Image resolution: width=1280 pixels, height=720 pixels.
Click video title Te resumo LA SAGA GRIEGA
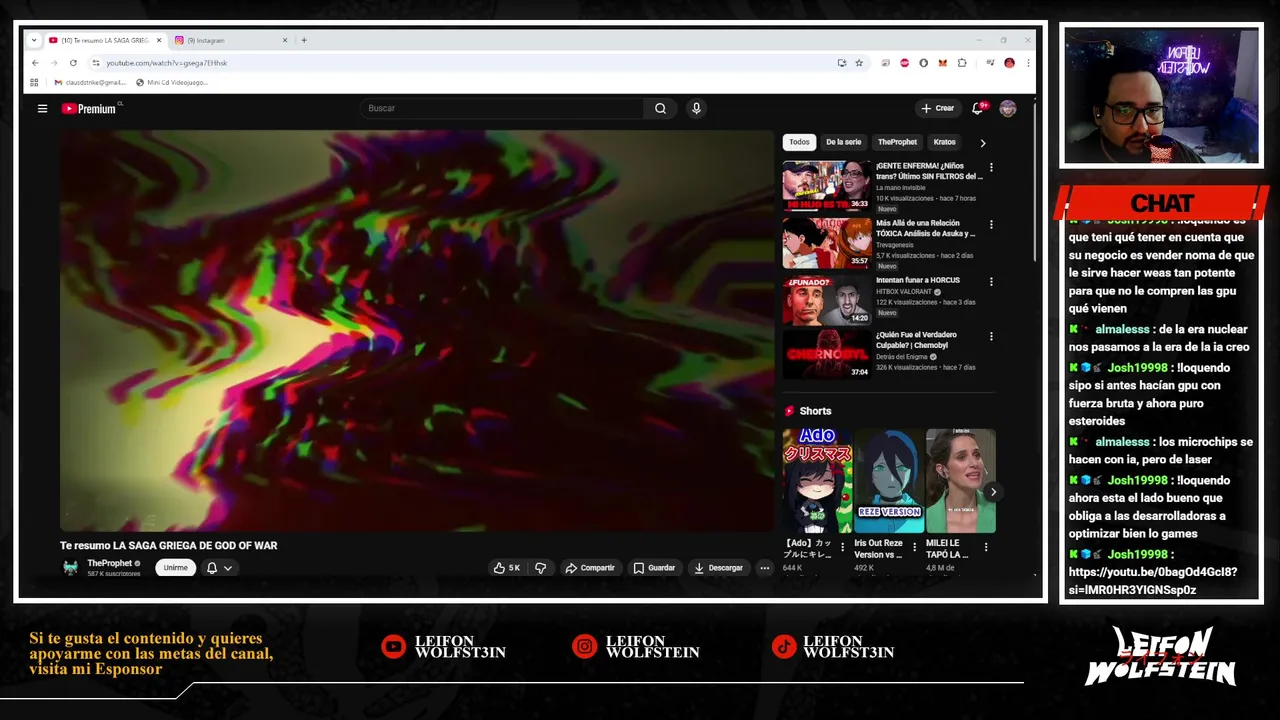point(168,546)
